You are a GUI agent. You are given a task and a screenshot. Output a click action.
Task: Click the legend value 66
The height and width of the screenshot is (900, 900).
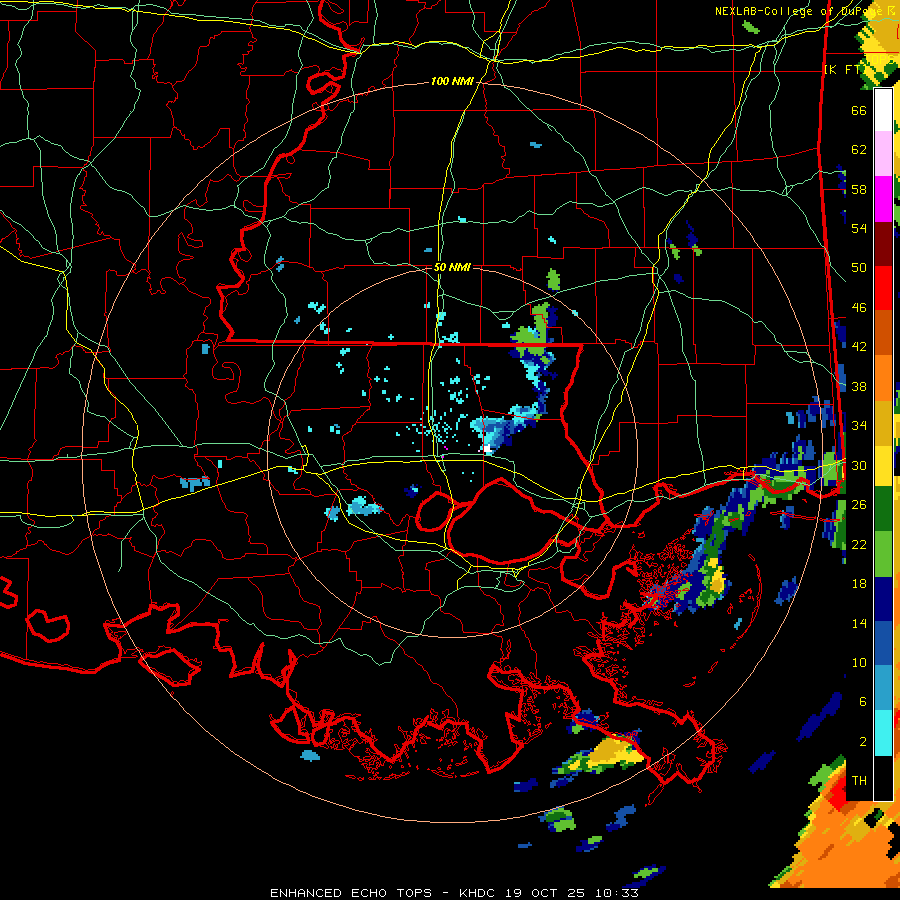tap(859, 110)
